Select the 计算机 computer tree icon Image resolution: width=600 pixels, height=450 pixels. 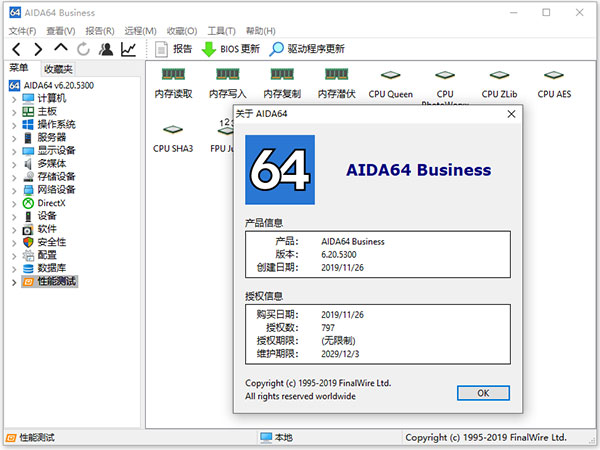tap(28, 99)
